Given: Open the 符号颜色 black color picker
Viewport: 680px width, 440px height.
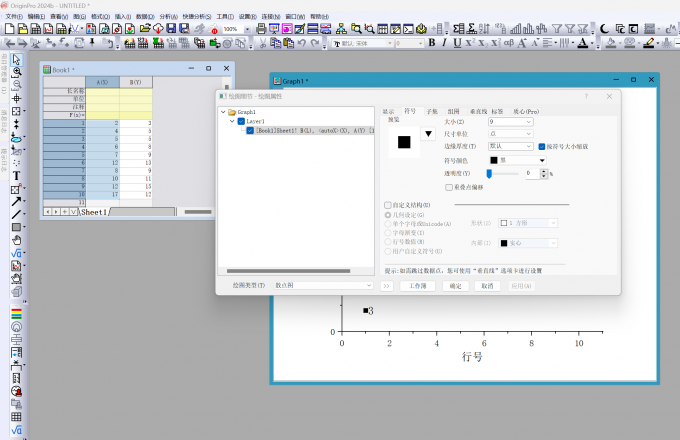Looking at the screenshot, I should 517,160.
